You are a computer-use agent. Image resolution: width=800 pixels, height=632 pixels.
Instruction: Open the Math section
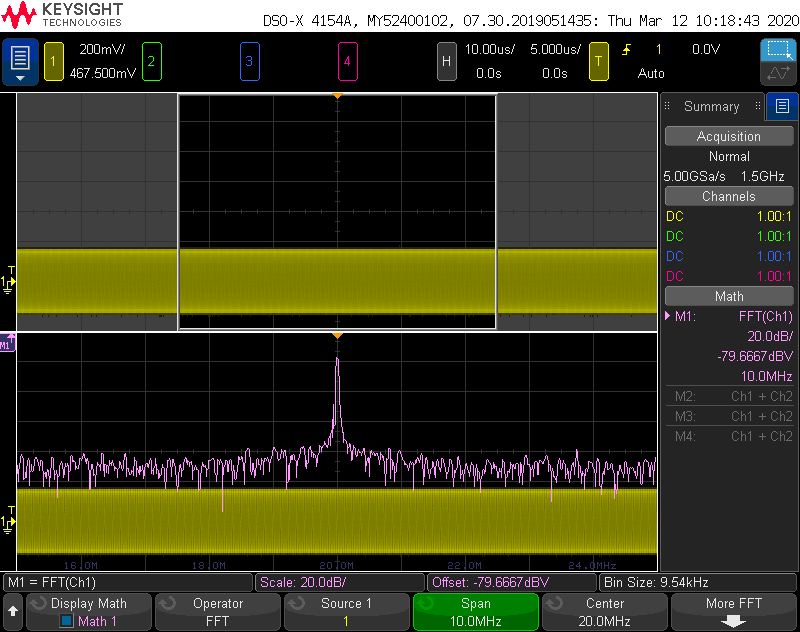pos(729,296)
